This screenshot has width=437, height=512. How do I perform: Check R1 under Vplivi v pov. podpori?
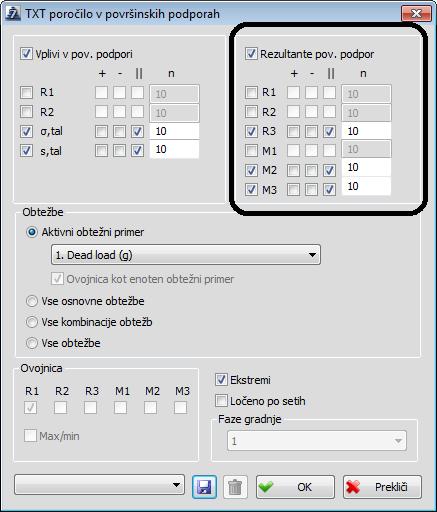click(26, 92)
